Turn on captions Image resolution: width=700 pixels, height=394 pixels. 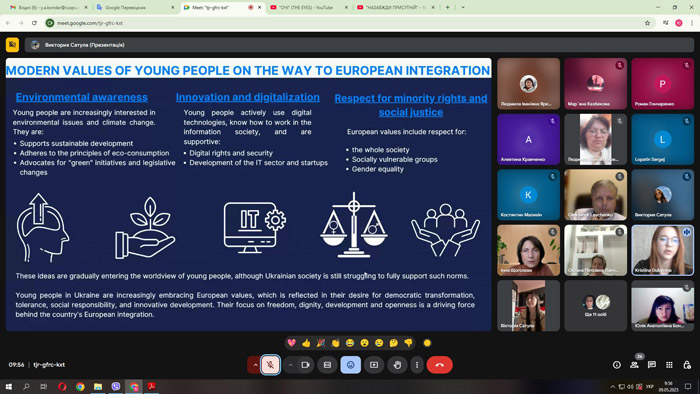coord(327,365)
